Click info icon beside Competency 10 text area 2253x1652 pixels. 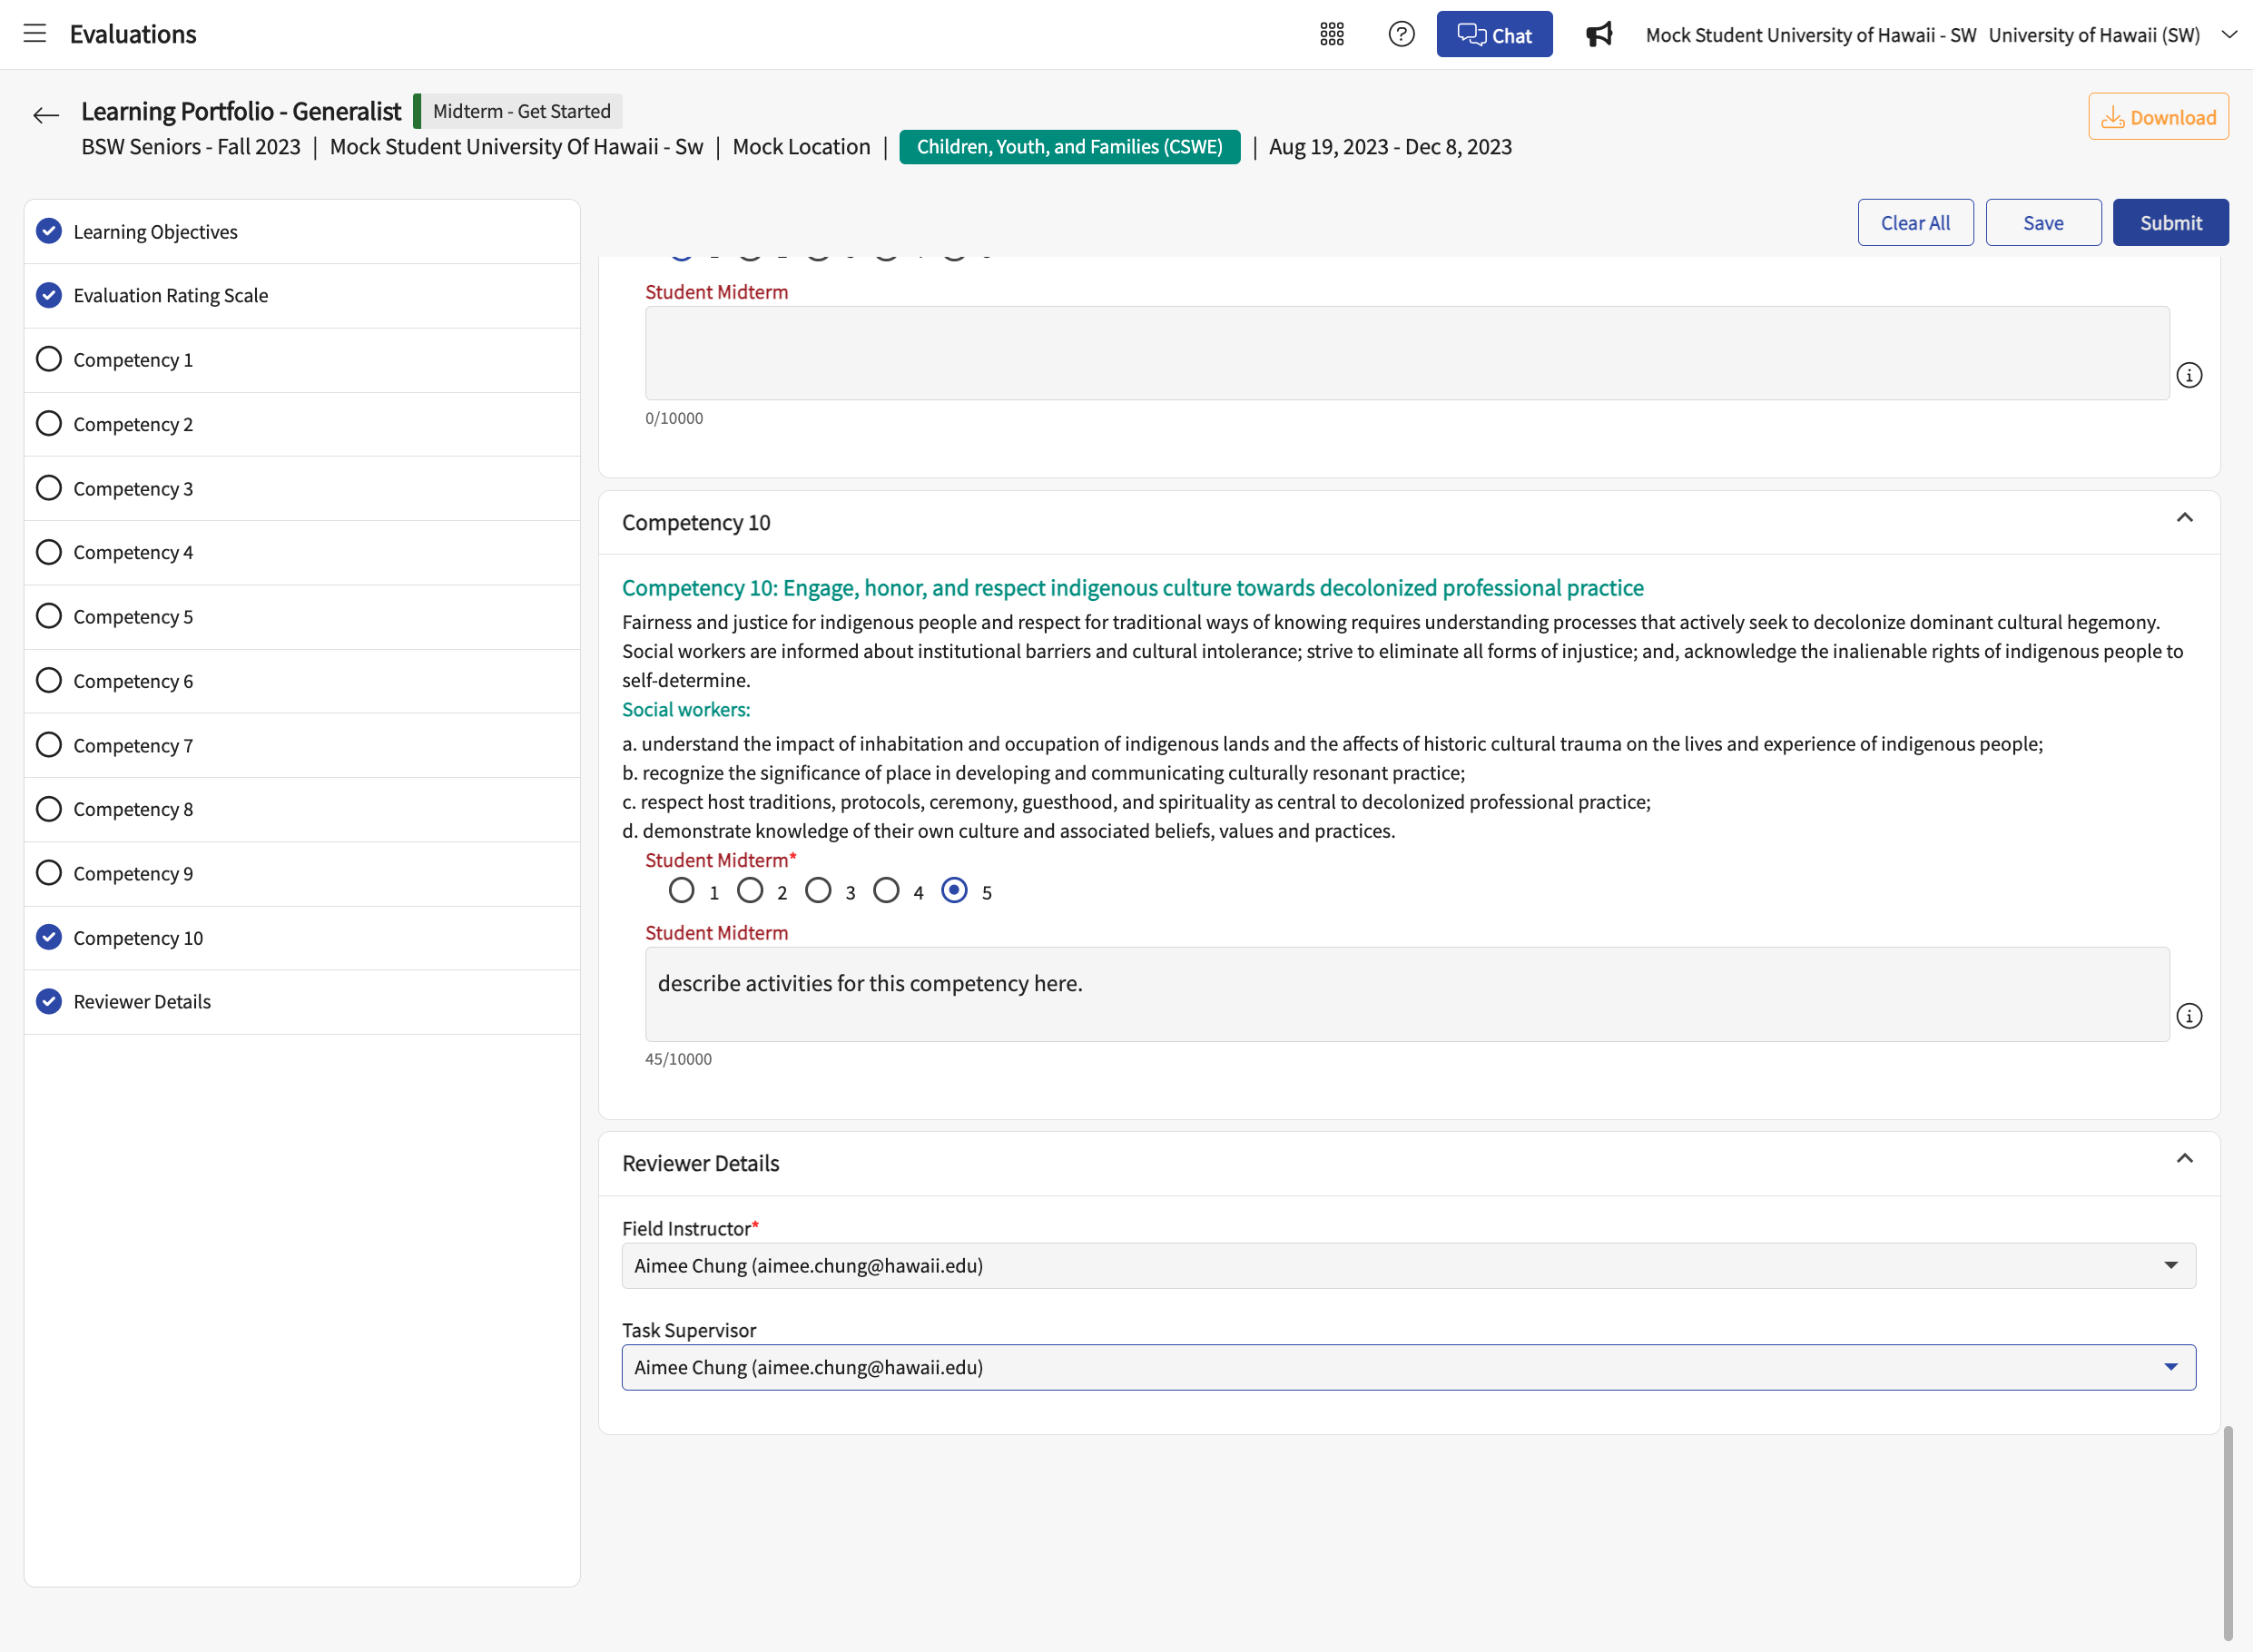pos(2189,1016)
